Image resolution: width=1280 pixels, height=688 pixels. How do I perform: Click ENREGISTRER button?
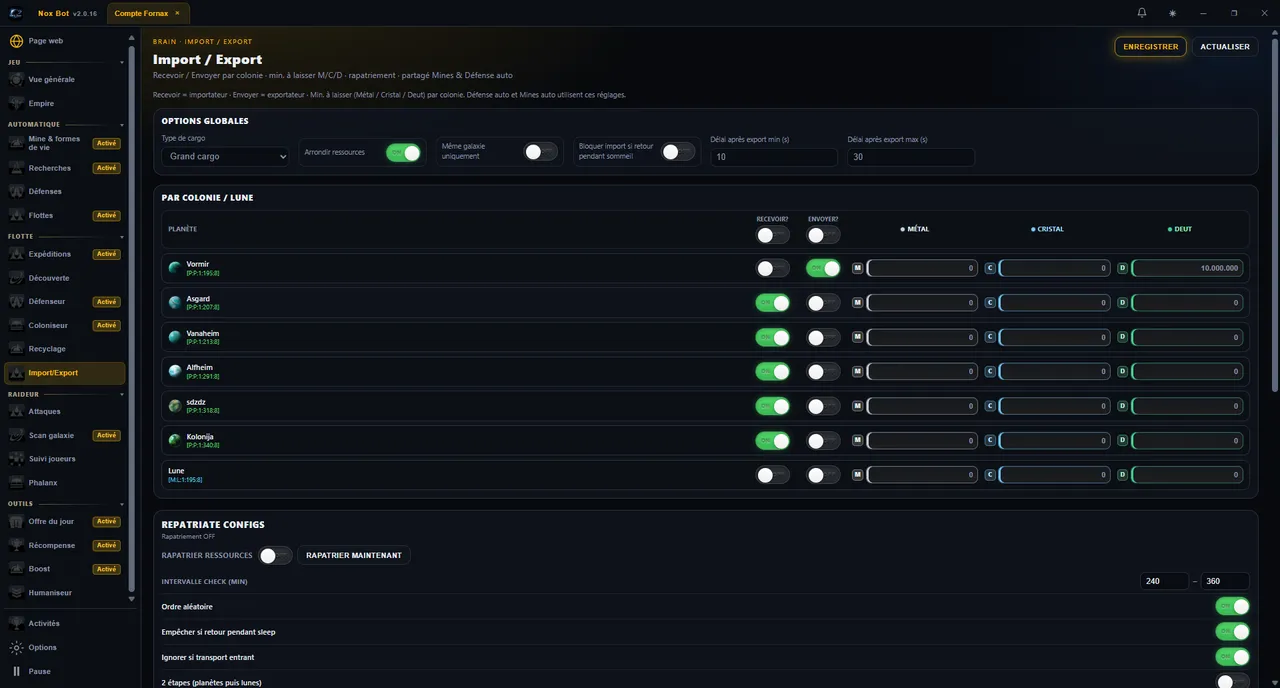[1150, 46]
